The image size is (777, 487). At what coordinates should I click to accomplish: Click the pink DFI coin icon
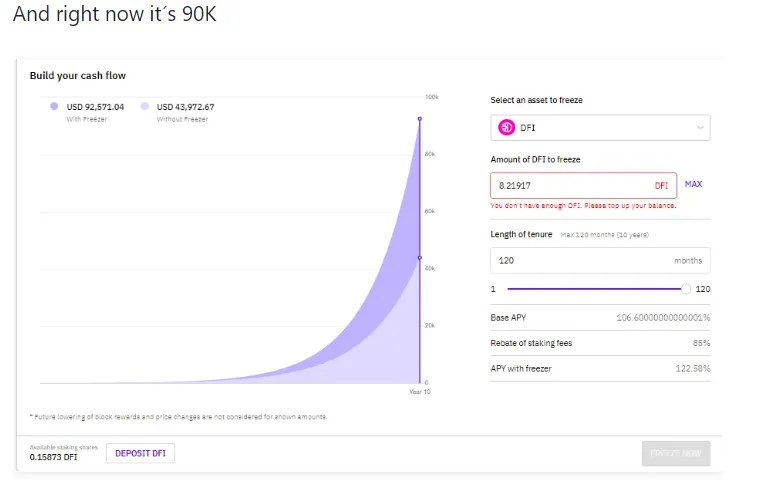point(506,127)
